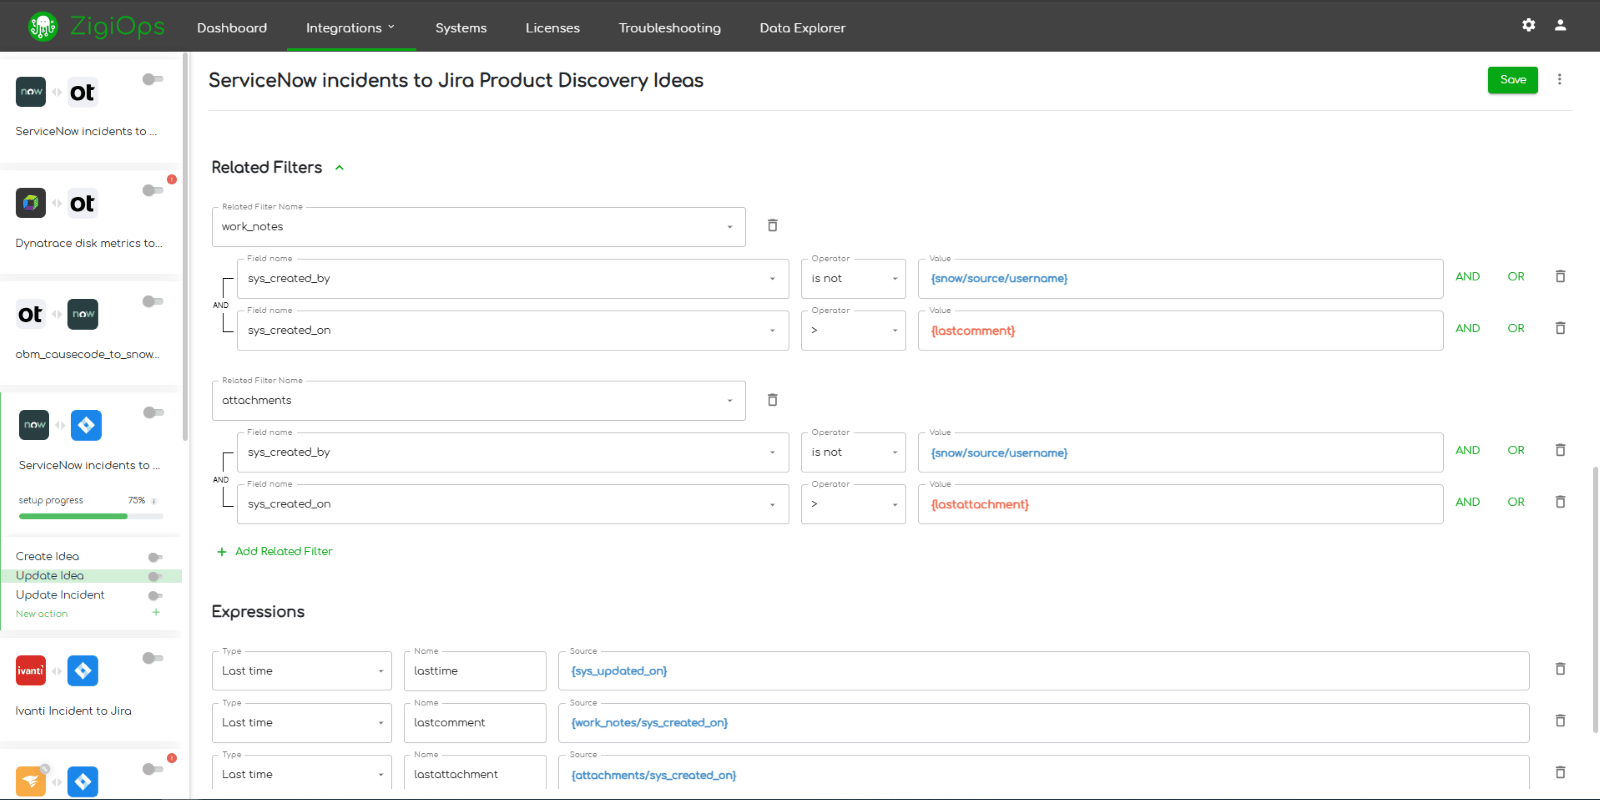This screenshot has width=1600, height=800.
Task: Click the green Save button
Action: click(x=1513, y=80)
